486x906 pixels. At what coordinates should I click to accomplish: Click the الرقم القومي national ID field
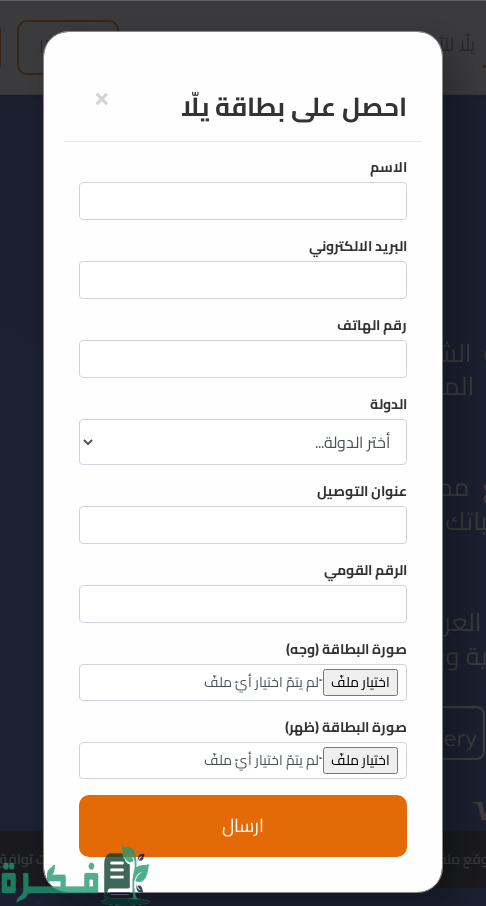(x=243, y=604)
